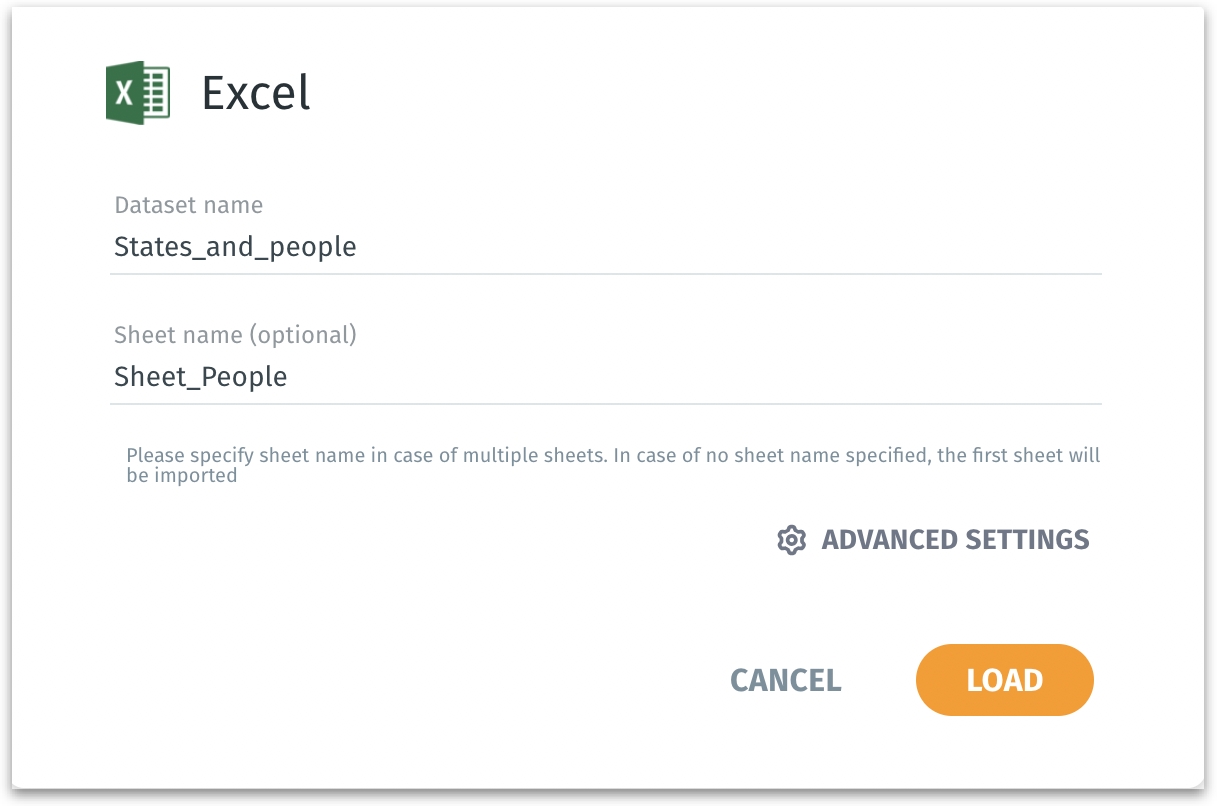Click the gear icon beside Advanced Settings
The height and width of the screenshot is (806, 1217).
[x=791, y=540]
